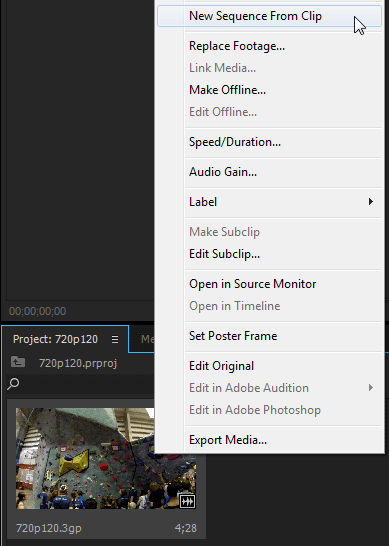Select Set Poster Frame

pos(233,336)
